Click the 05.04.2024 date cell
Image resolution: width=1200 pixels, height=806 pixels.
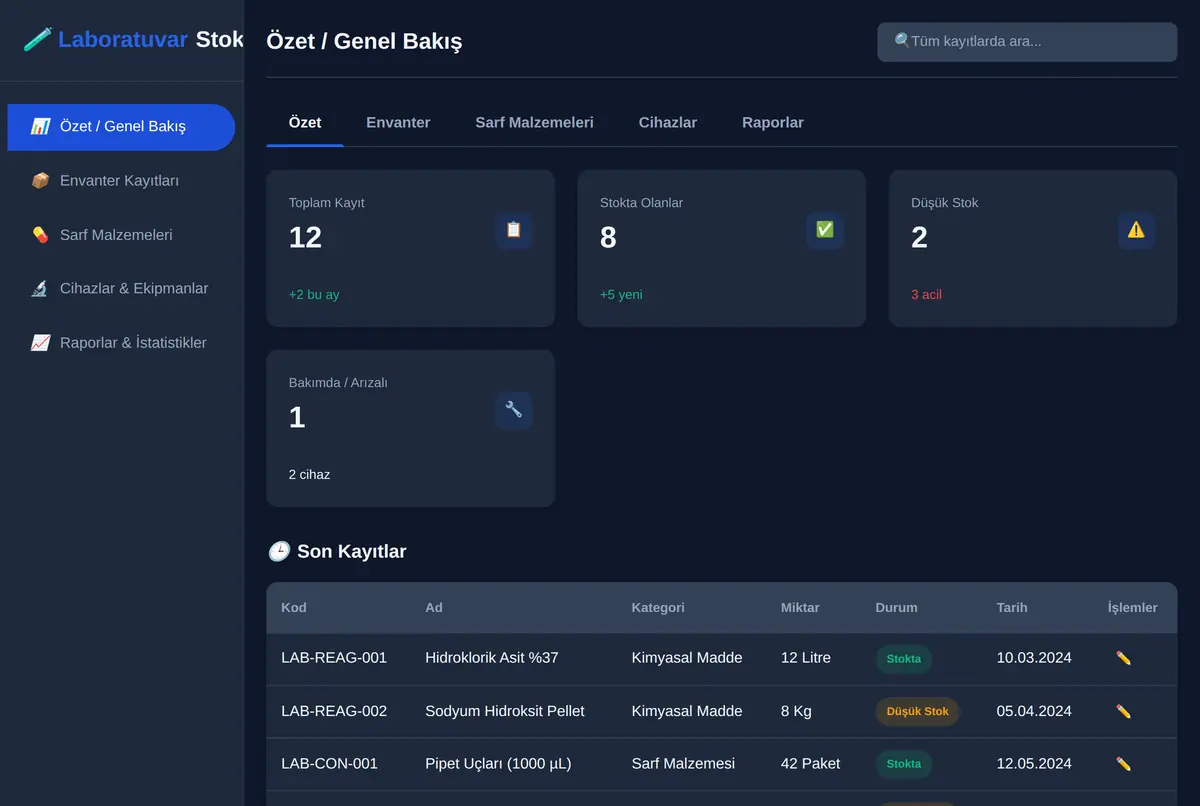tap(1034, 711)
